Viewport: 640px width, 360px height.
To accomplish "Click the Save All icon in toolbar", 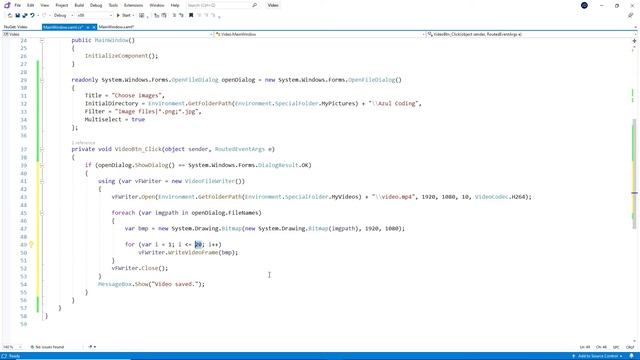I will point(24,16).
